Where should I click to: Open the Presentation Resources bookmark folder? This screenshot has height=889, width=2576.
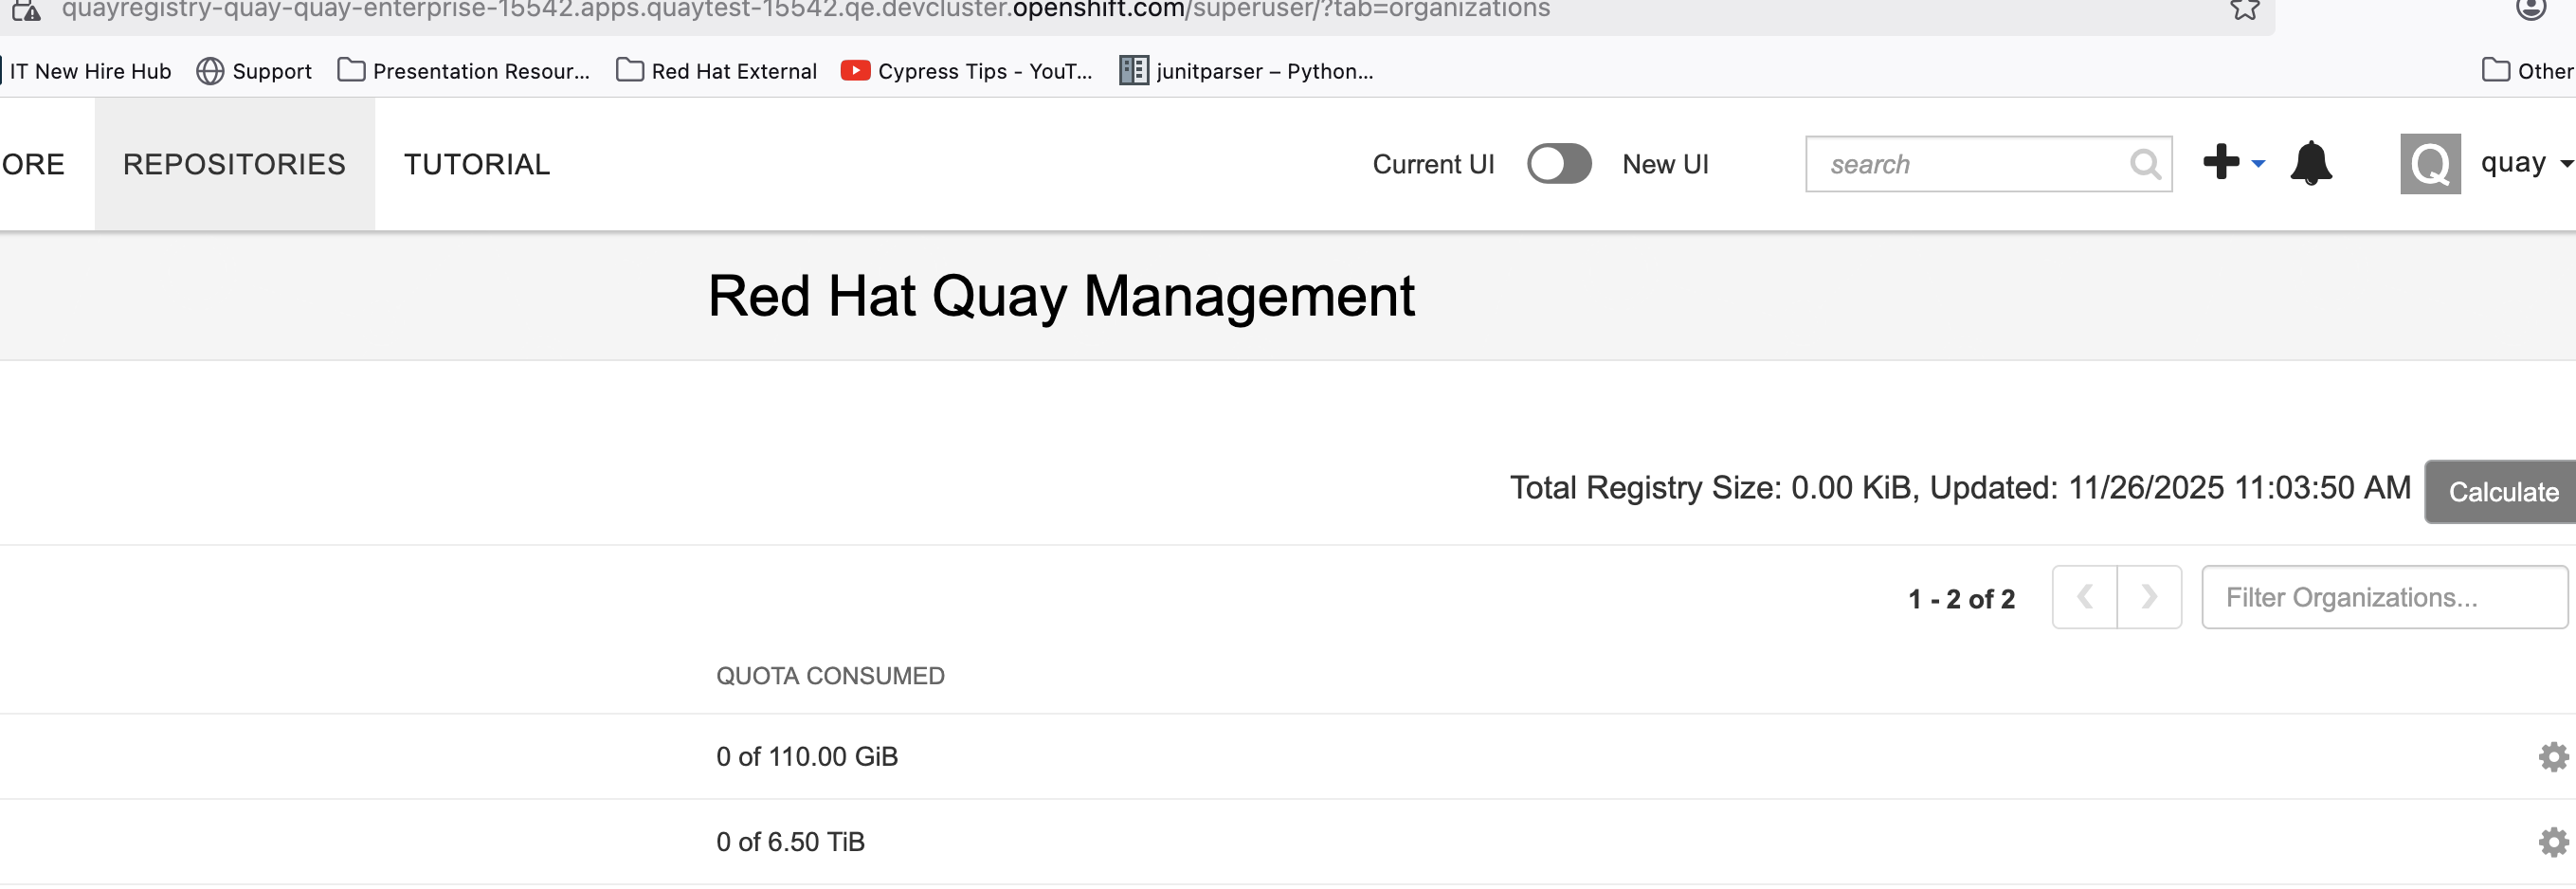click(464, 71)
